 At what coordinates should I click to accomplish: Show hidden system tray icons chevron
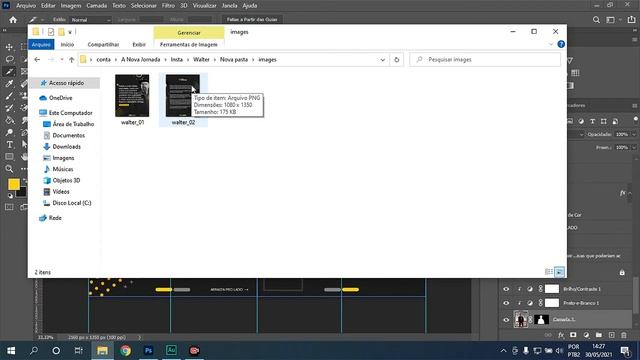pyautogui.click(x=503, y=351)
